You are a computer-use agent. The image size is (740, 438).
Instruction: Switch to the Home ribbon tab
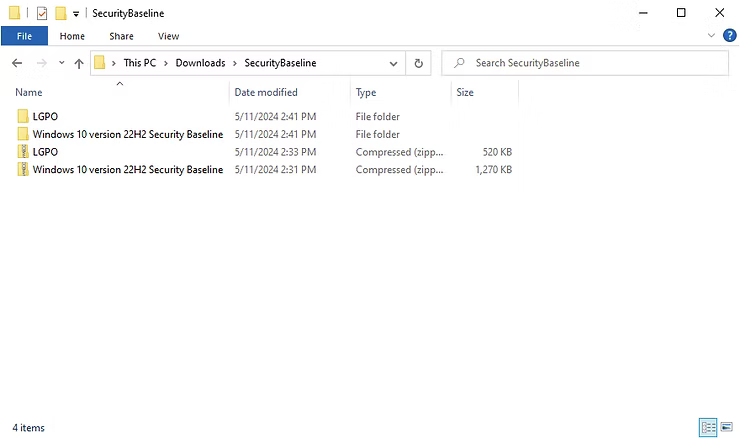[x=72, y=36]
